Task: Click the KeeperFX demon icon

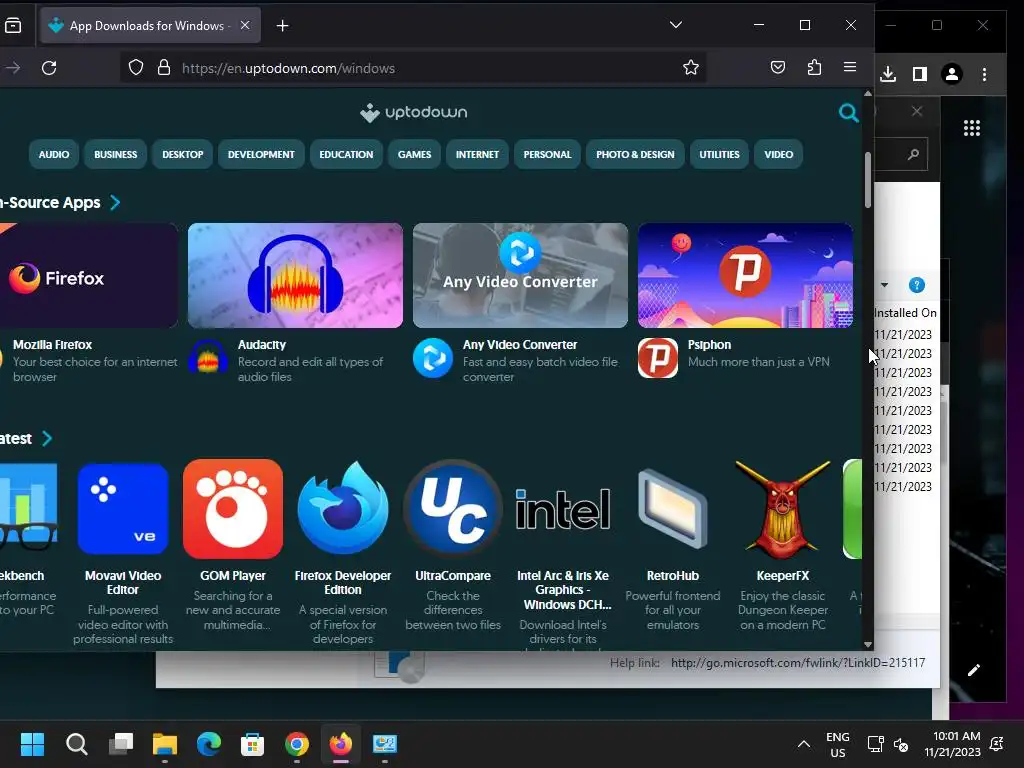Action: pos(782,509)
